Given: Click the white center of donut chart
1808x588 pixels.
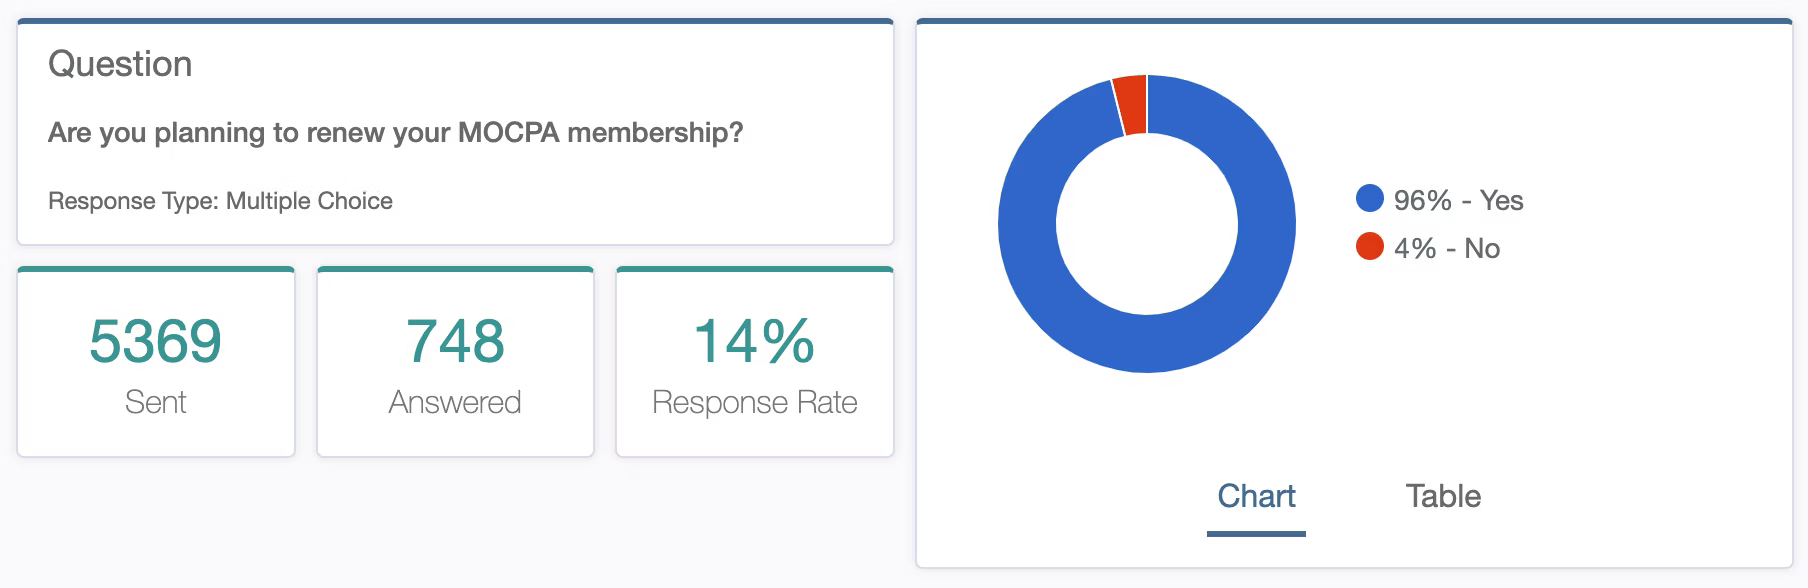Looking at the screenshot, I should [1147, 224].
